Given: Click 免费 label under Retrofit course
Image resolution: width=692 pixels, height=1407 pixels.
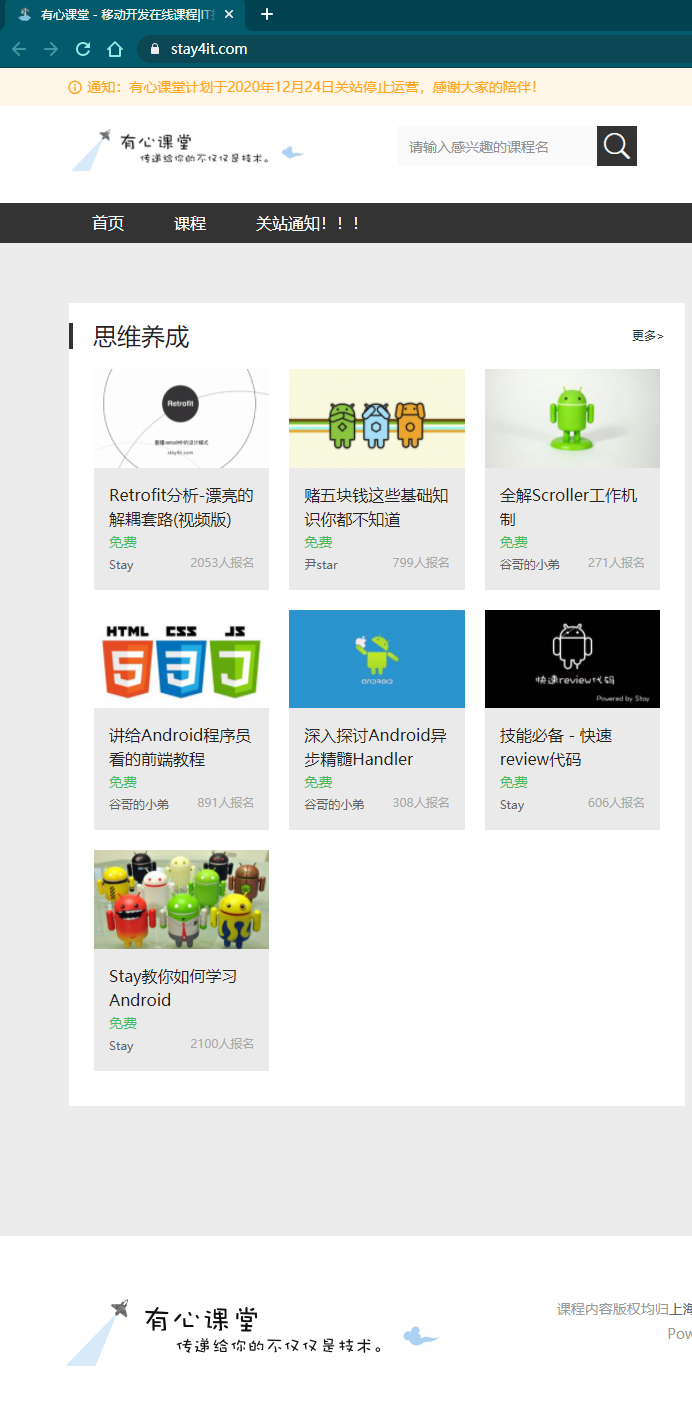Looking at the screenshot, I should click(123, 542).
